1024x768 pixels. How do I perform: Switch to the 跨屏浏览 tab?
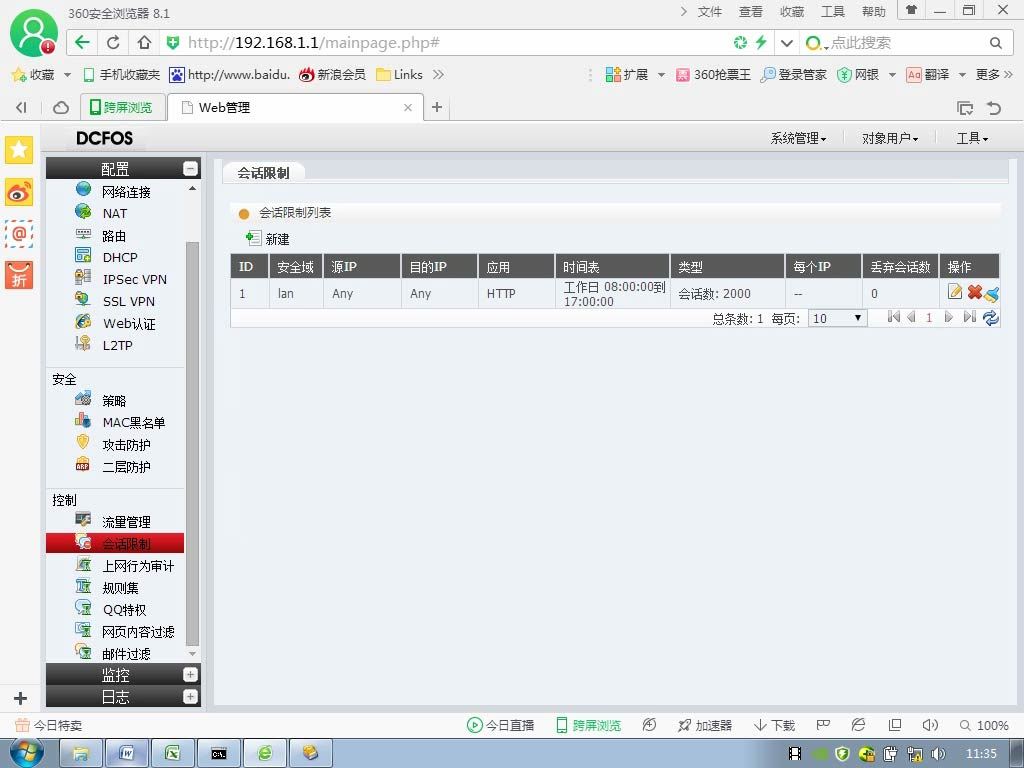(x=121, y=107)
